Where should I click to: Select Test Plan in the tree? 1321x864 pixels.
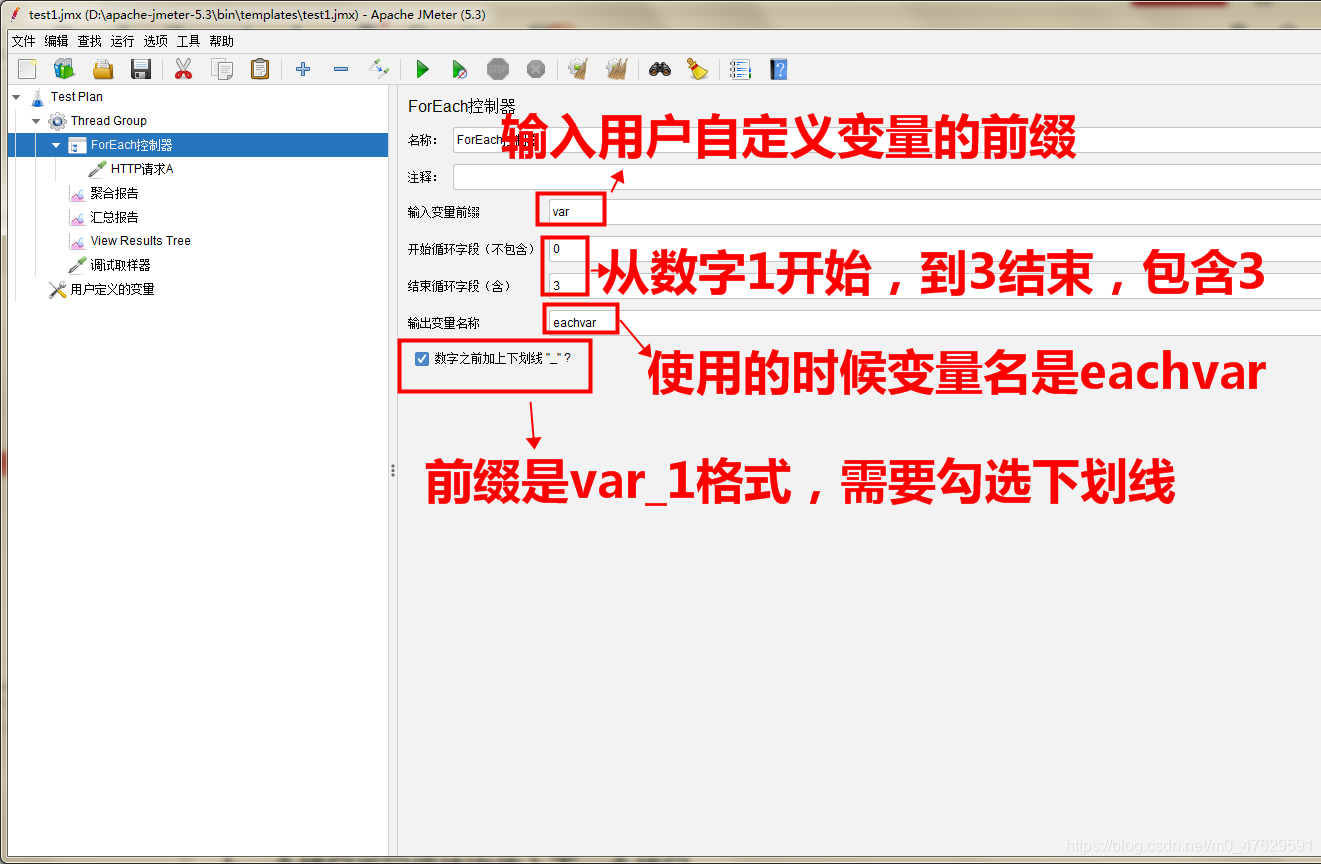pyautogui.click(x=76, y=97)
